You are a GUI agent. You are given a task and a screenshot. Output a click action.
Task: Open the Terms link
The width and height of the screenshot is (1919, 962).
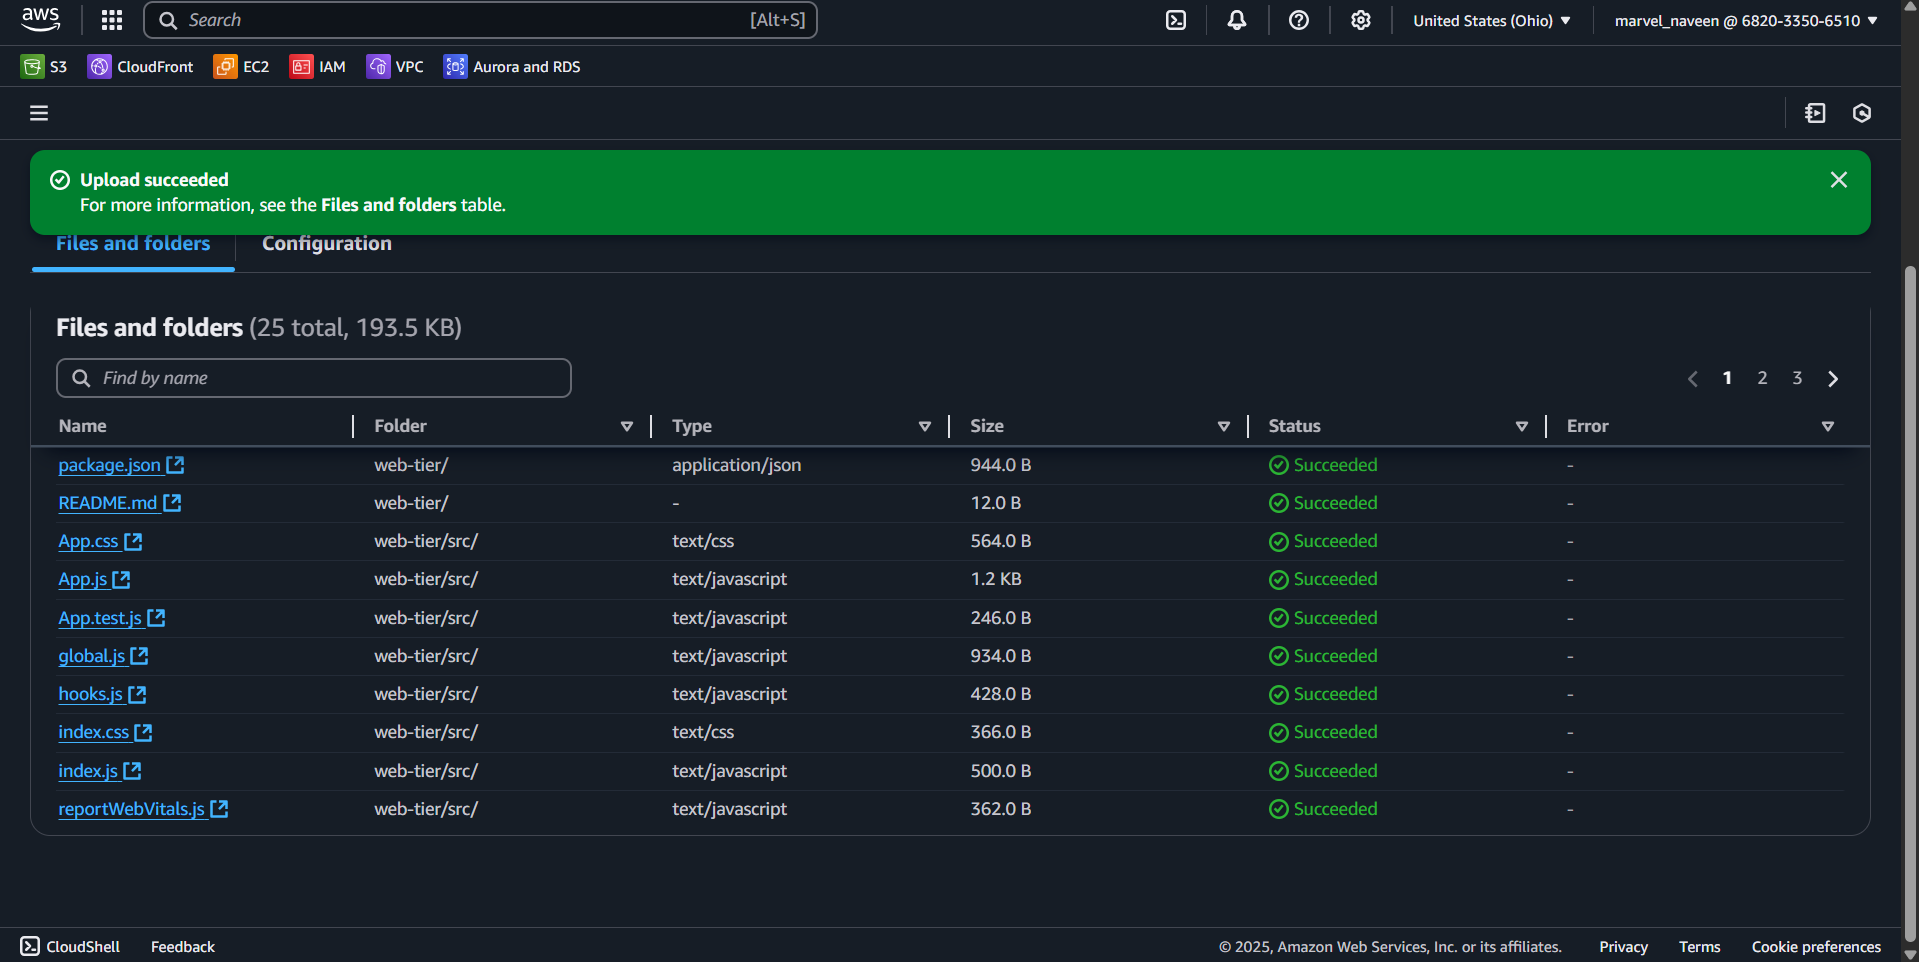[x=1699, y=946]
